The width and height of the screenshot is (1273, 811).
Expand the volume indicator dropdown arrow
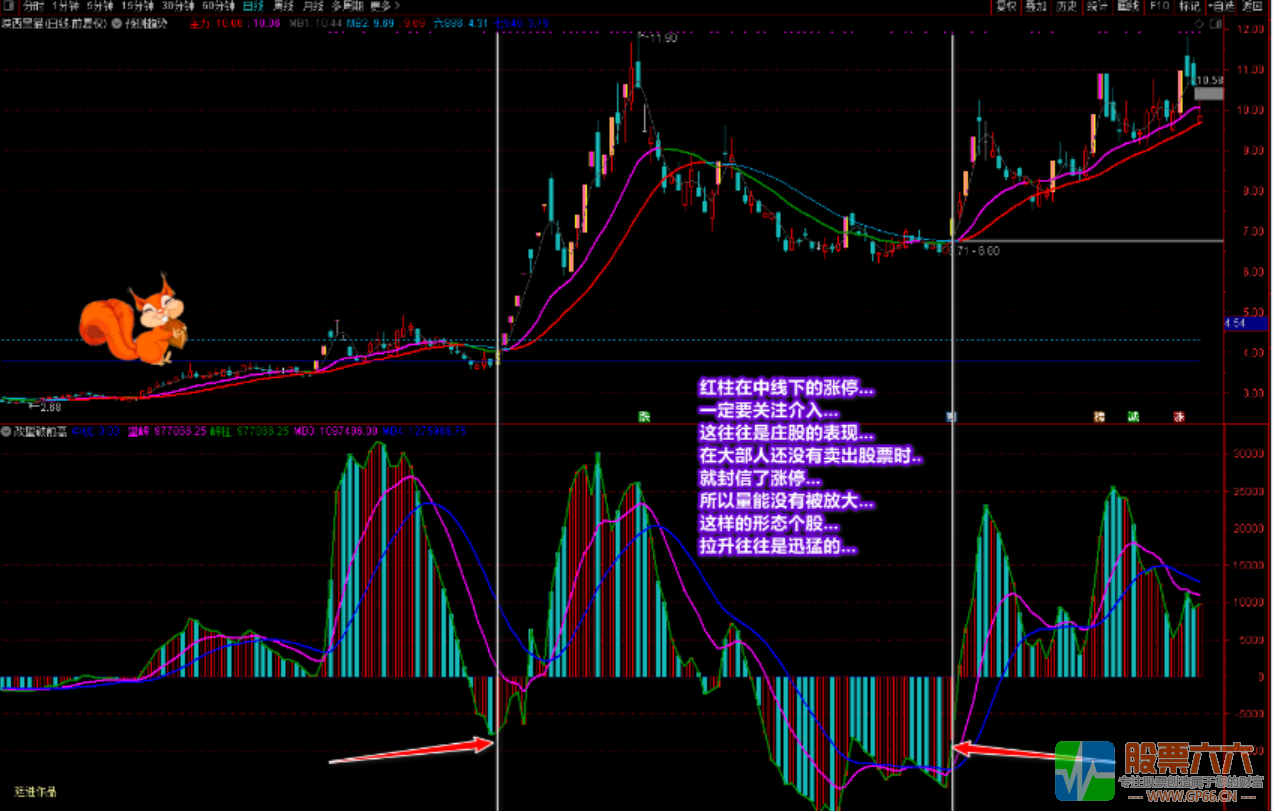[6, 432]
